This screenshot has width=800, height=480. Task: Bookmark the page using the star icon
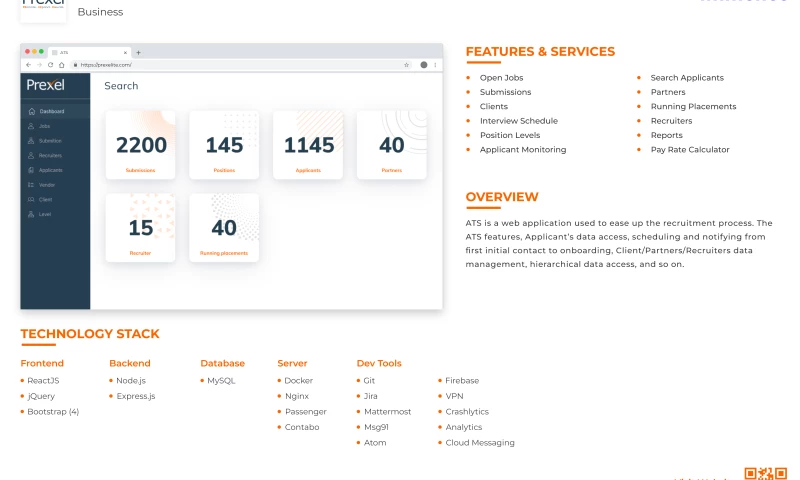(x=407, y=64)
